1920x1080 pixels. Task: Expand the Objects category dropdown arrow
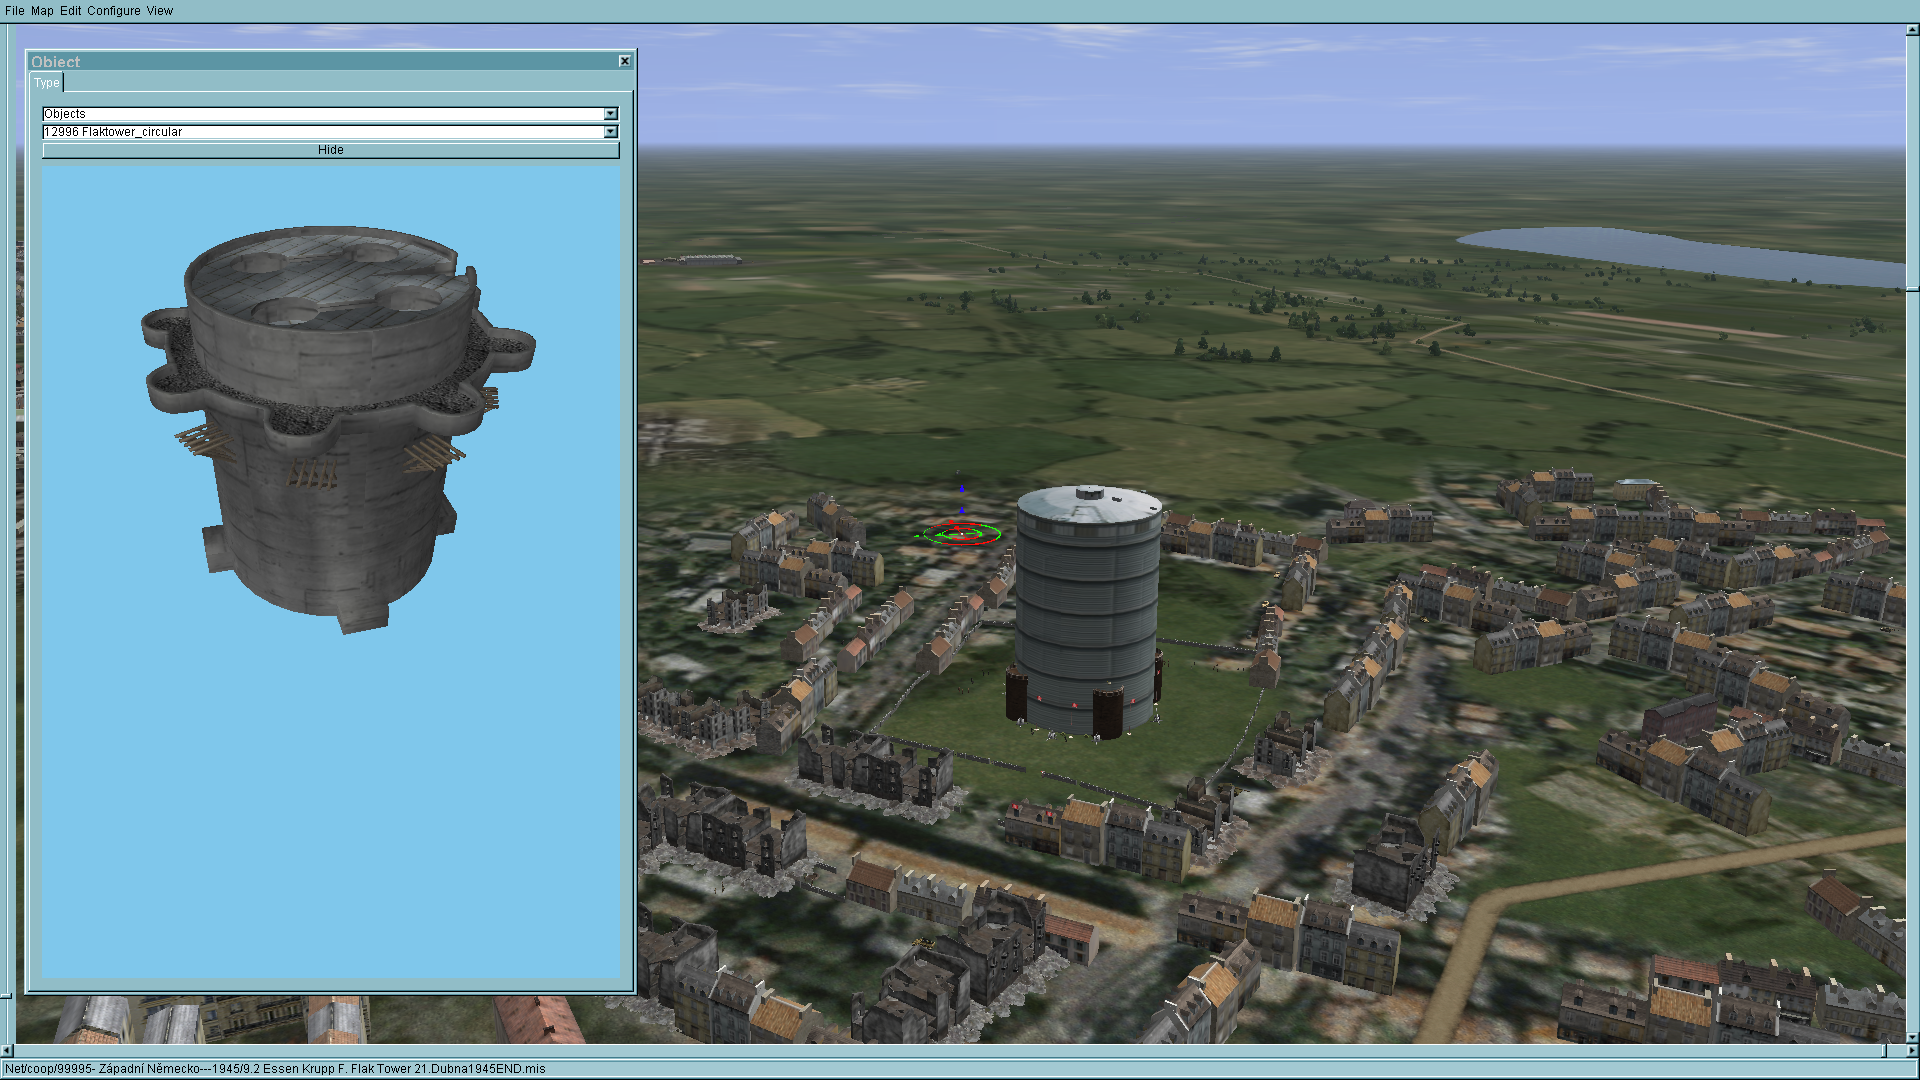pyautogui.click(x=610, y=114)
